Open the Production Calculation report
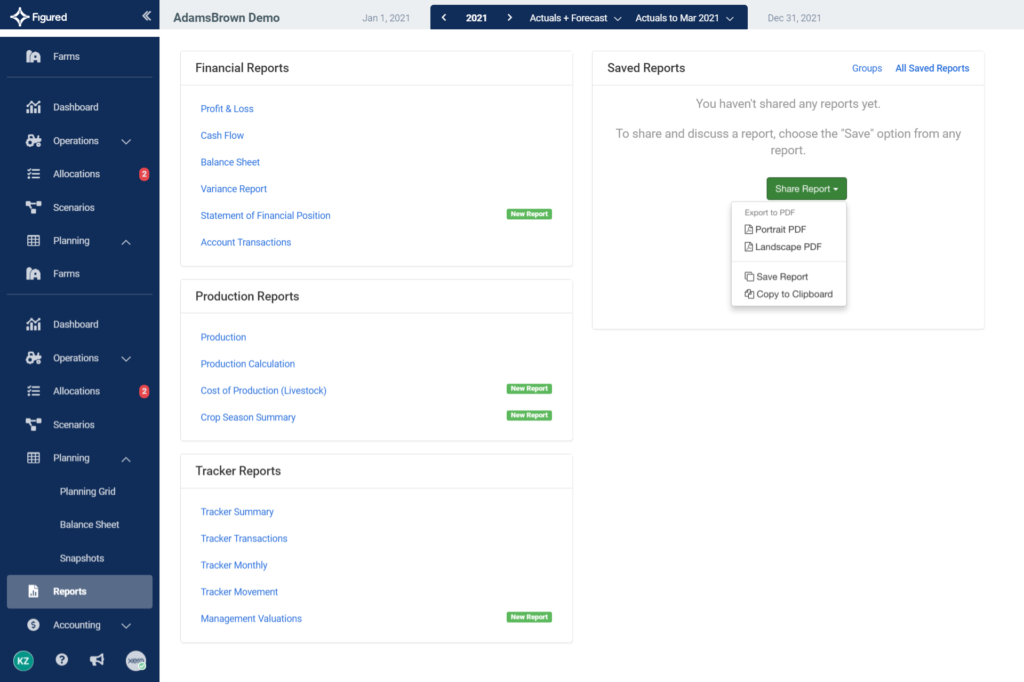The width and height of the screenshot is (1024, 682). click(248, 364)
